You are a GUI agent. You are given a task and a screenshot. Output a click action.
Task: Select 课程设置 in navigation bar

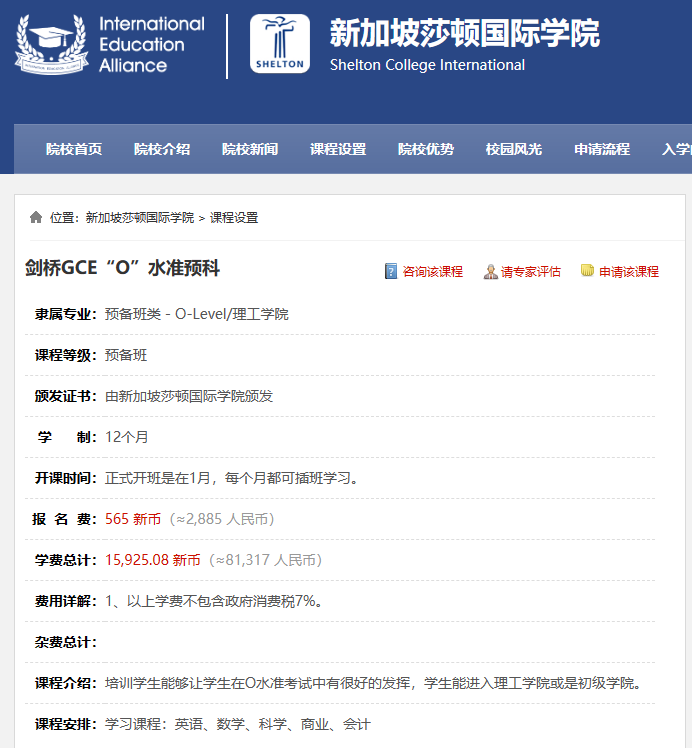[338, 149]
